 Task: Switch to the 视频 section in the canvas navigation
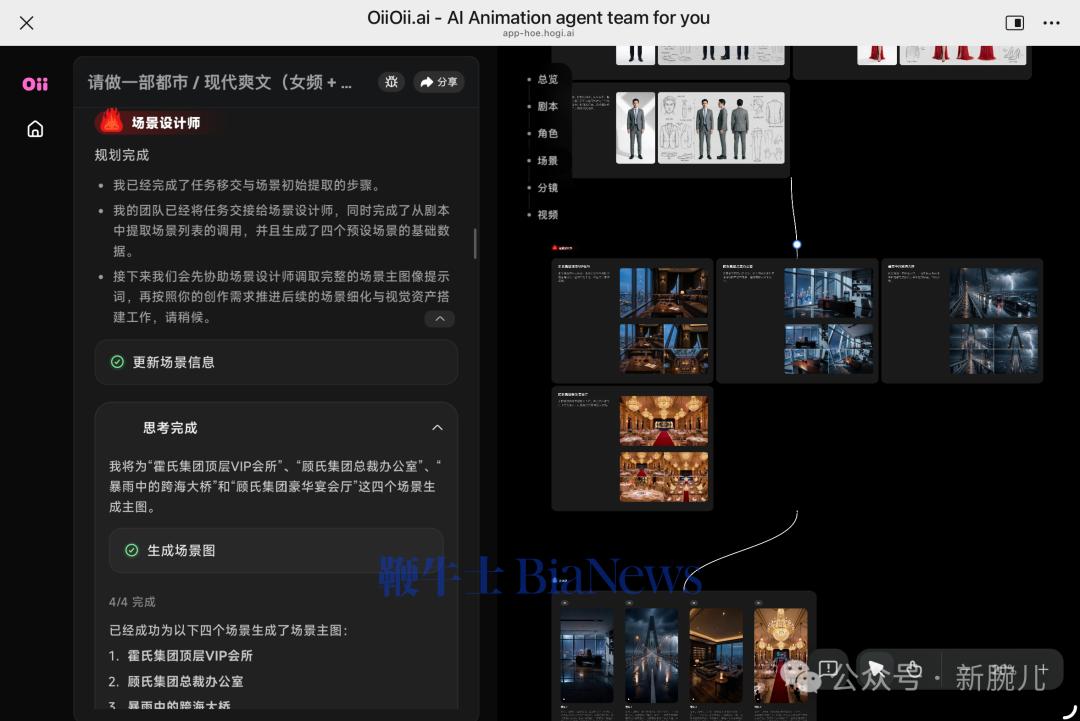tap(547, 214)
